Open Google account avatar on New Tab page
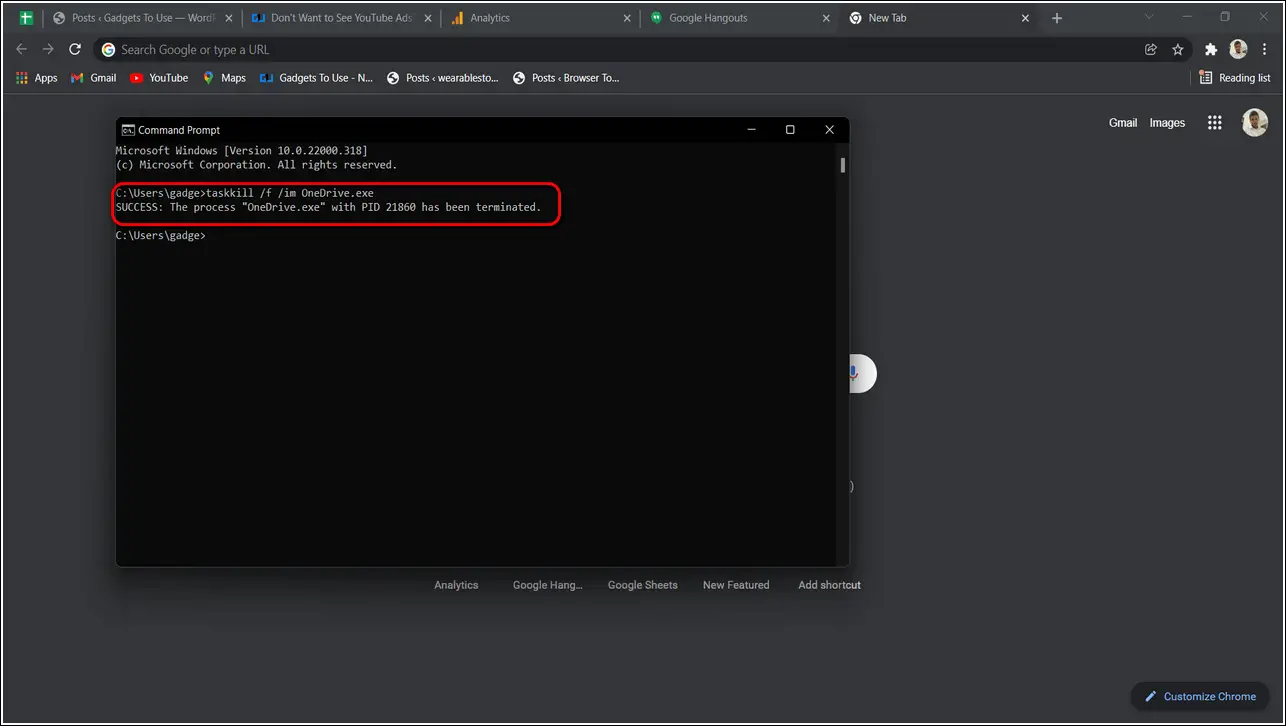This screenshot has width=1286, height=726. [1255, 123]
